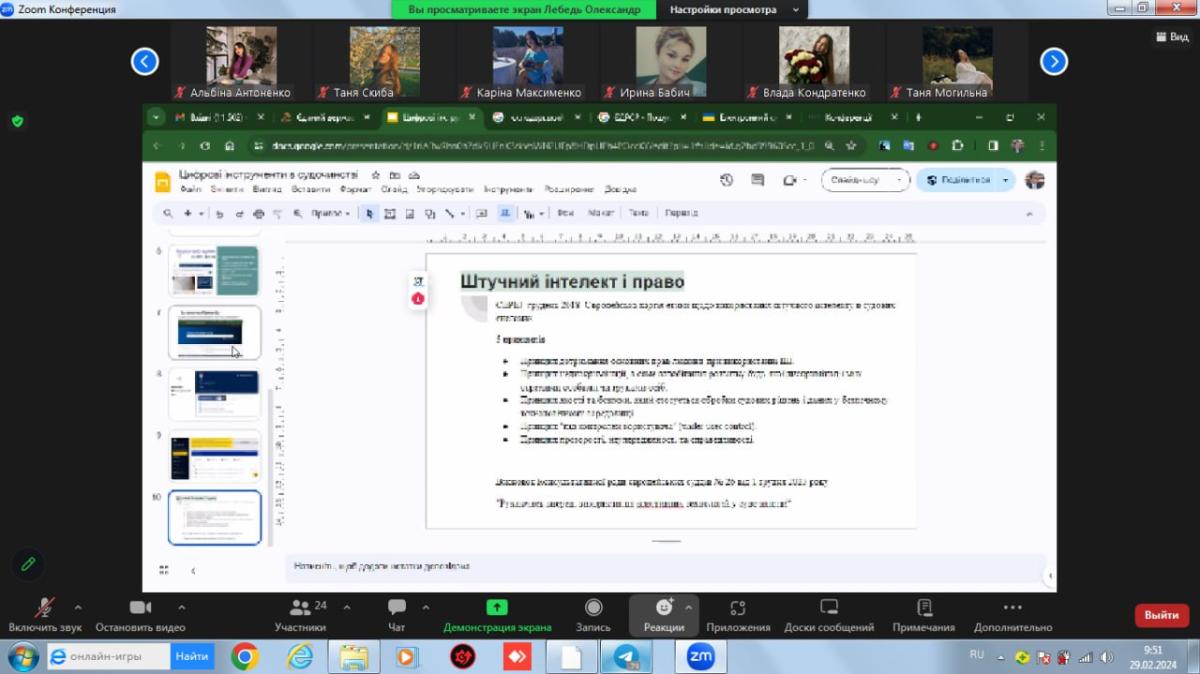Click the green Share Screen icon
1200x674 pixels.
pos(496,608)
